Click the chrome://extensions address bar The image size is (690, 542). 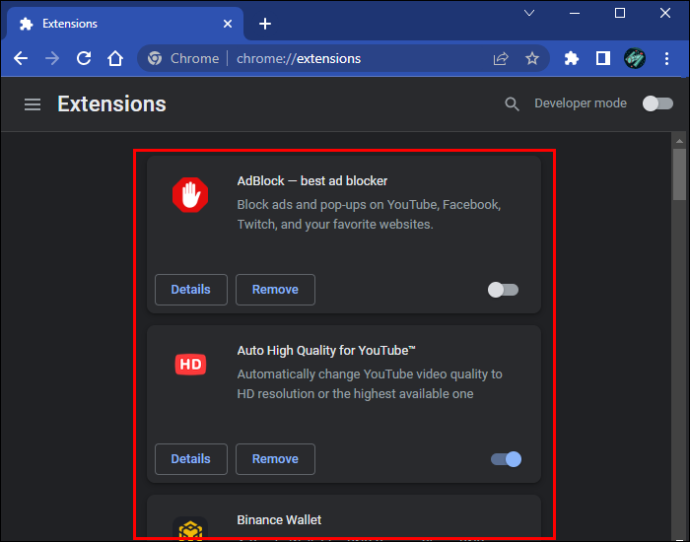point(343,58)
